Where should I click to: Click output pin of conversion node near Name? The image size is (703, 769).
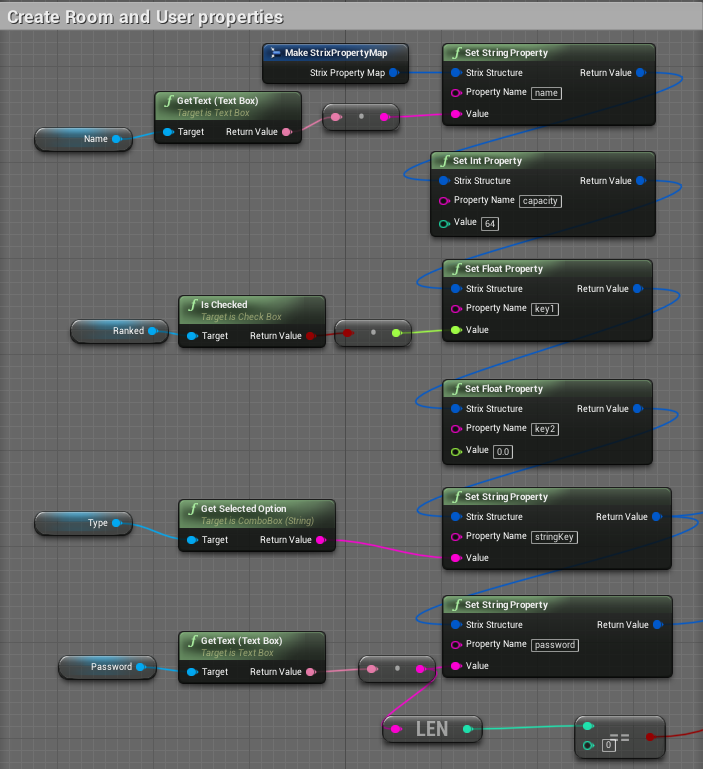pos(385,117)
